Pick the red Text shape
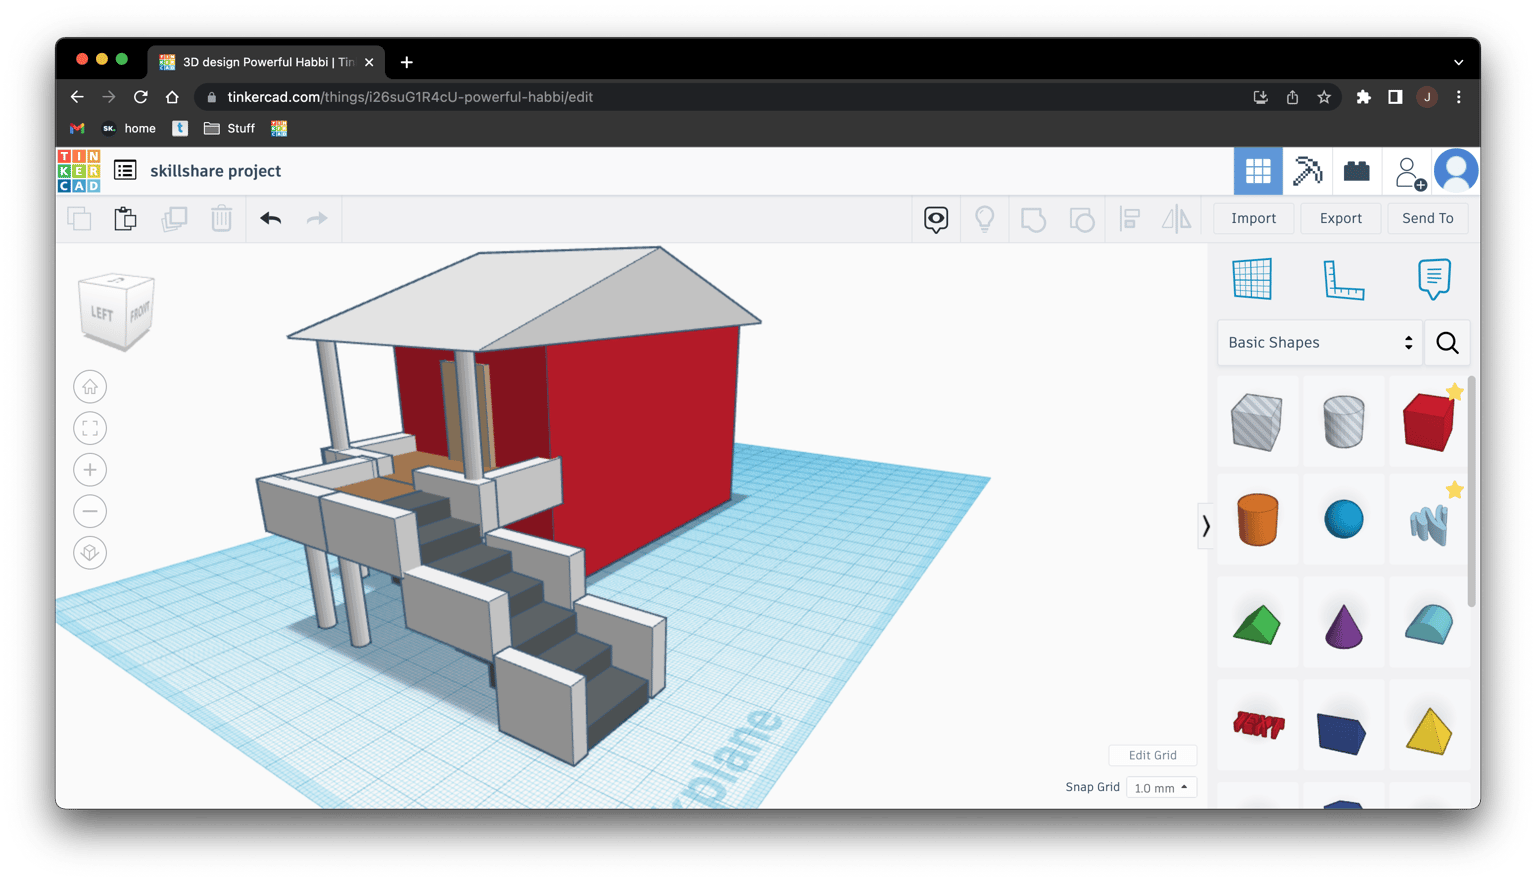This screenshot has width=1536, height=882. click(1258, 724)
